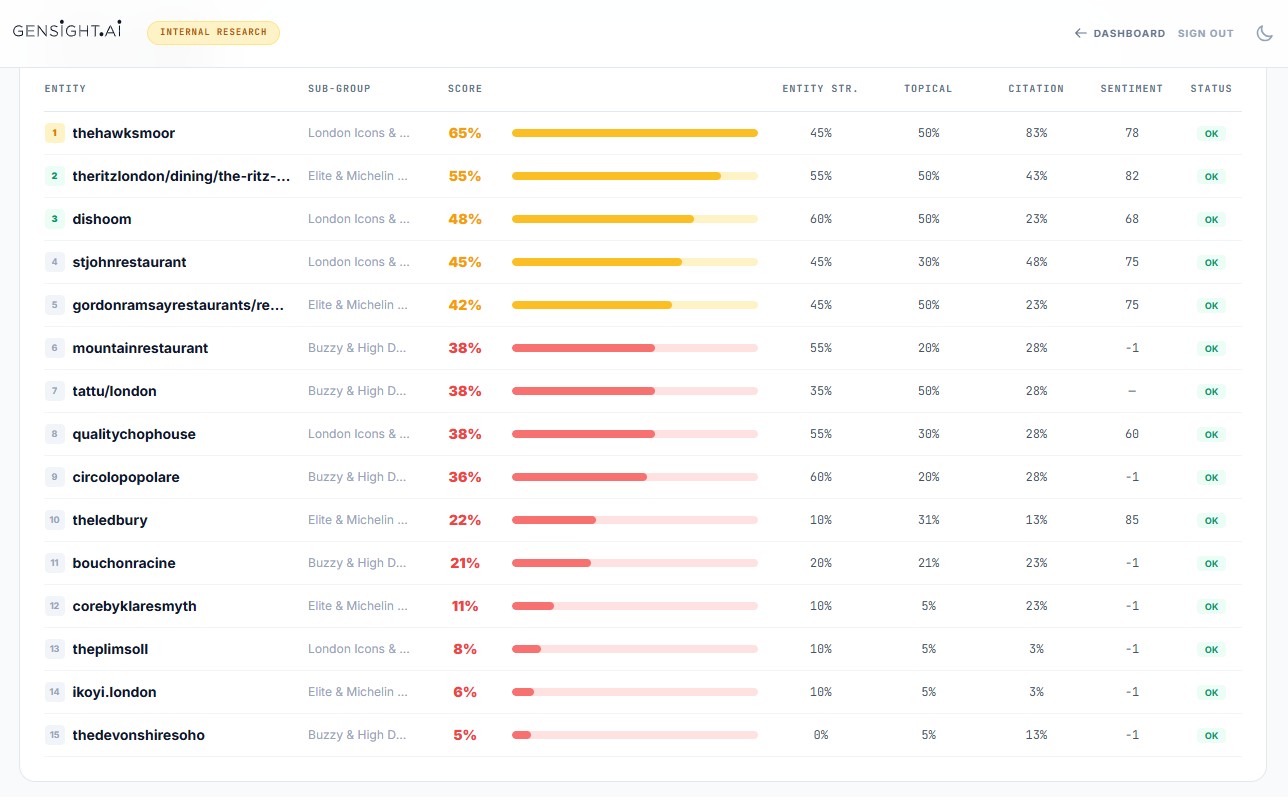Click the 60% entity strength for circolopopolare

pos(821,477)
